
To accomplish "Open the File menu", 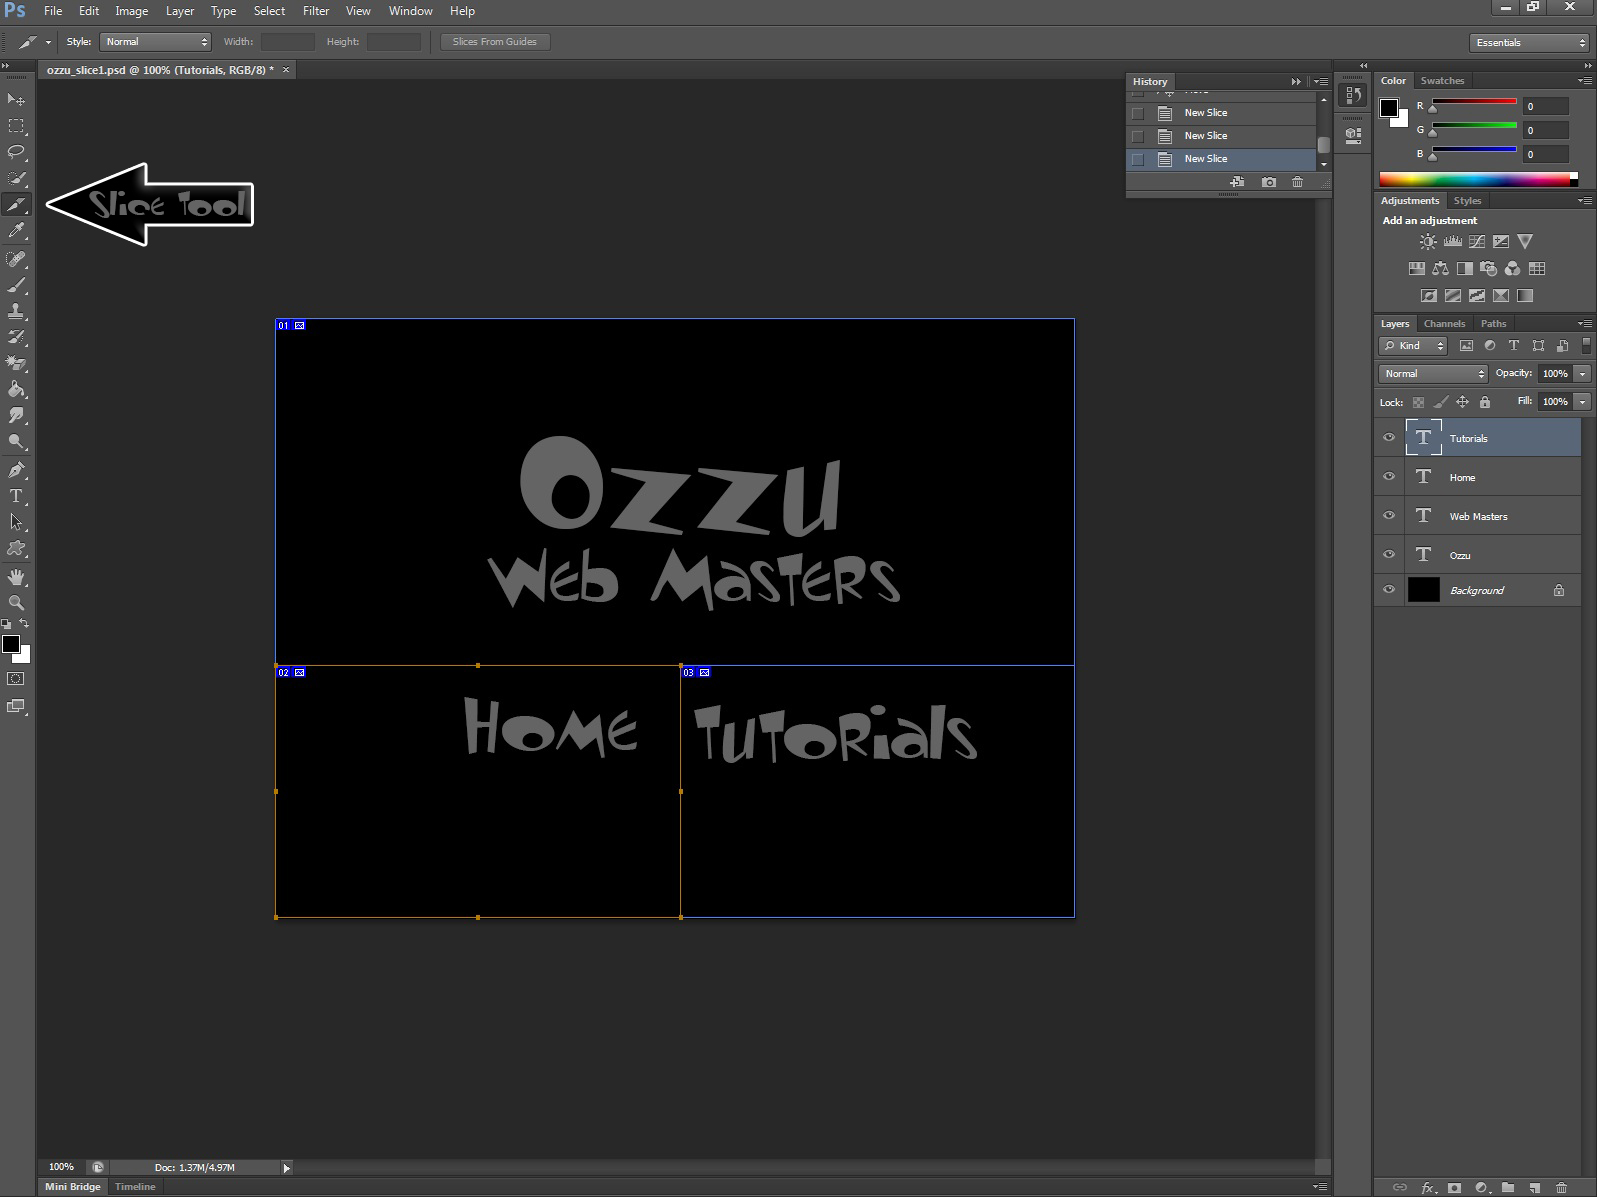I will coord(53,11).
